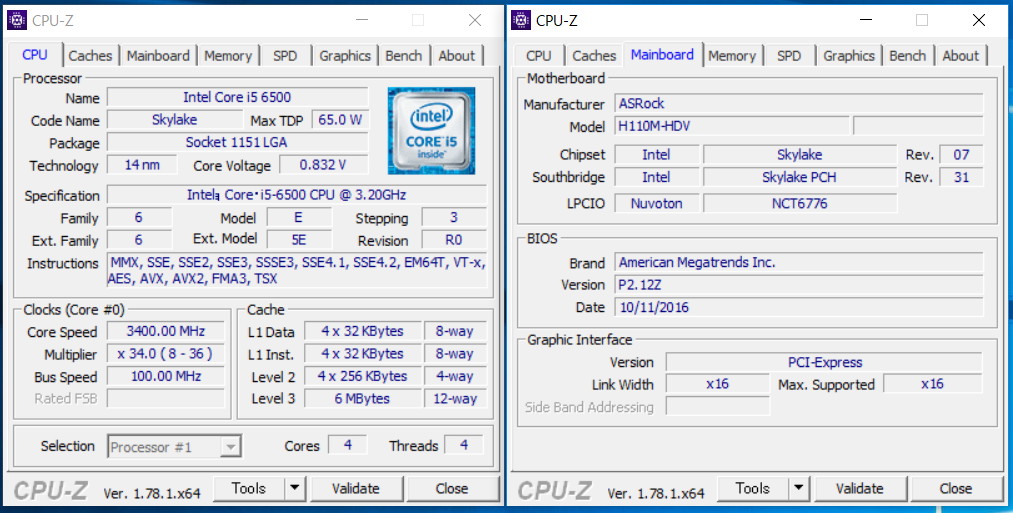The width and height of the screenshot is (1013, 513).
Task: Click the empty Rated FSB field
Action: point(166,398)
